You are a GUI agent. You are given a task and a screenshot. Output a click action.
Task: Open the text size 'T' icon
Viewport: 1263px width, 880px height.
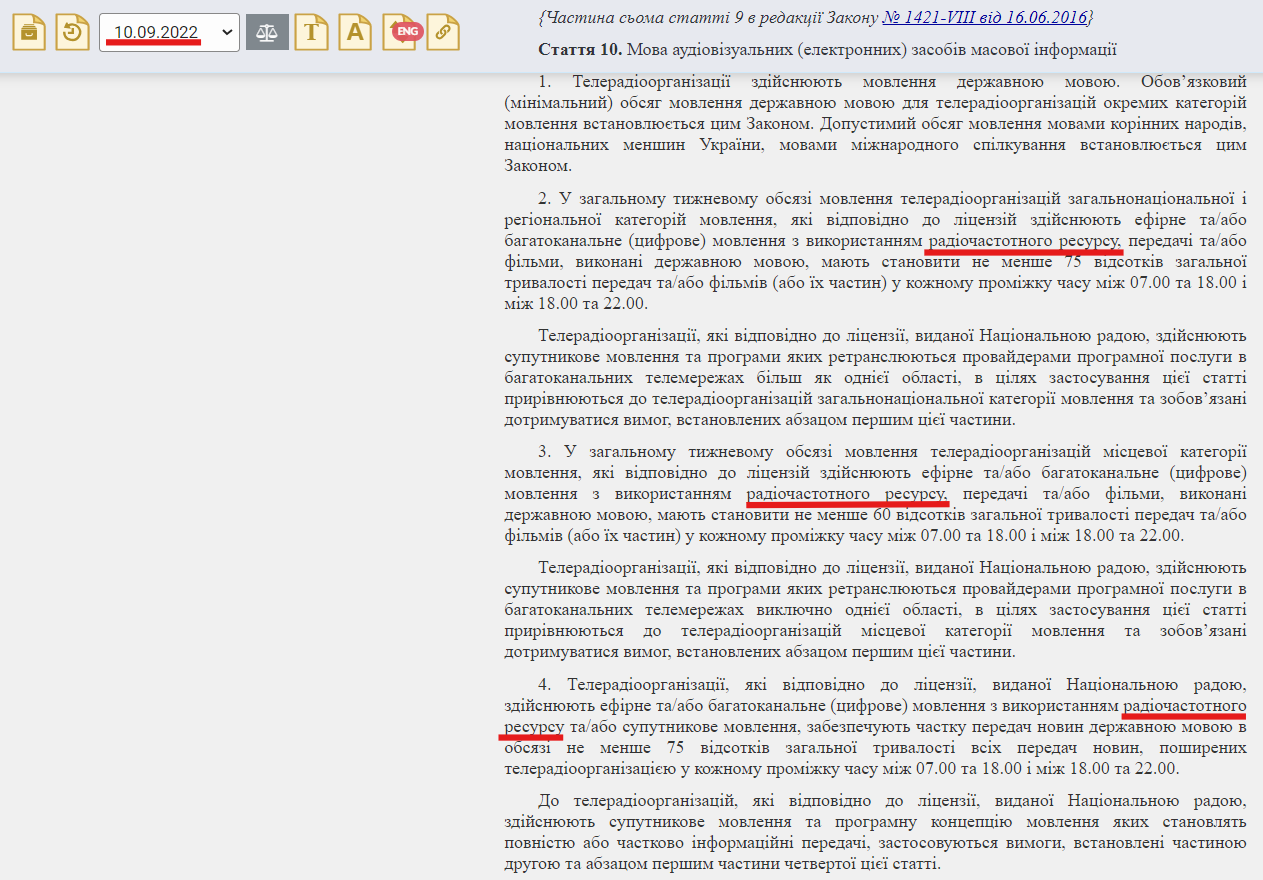[313, 31]
